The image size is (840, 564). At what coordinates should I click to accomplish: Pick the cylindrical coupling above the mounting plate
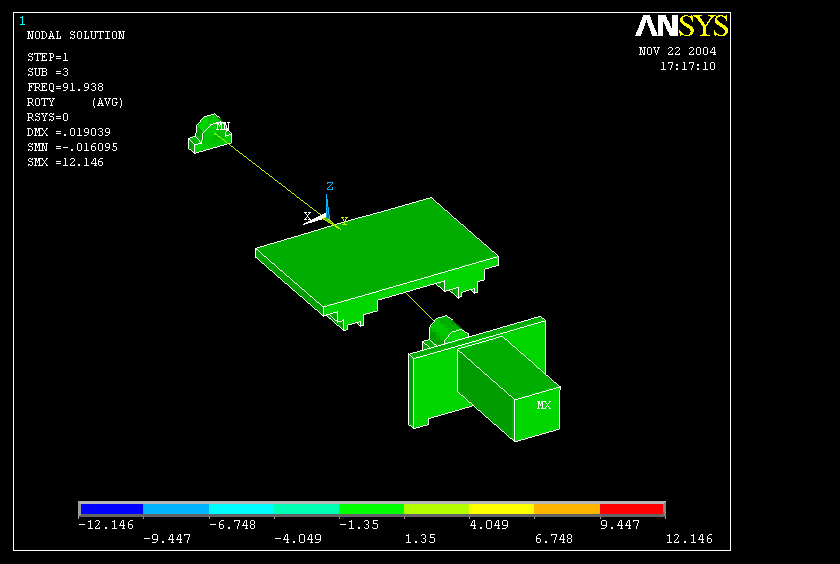tap(445, 330)
